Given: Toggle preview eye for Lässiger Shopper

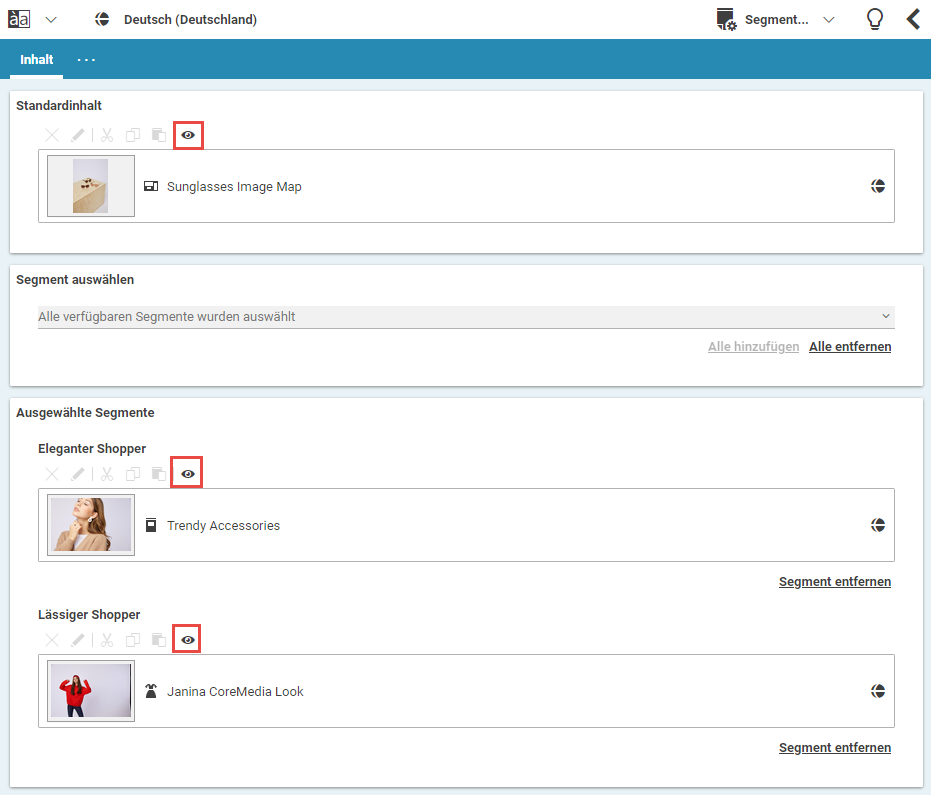Looking at the screenshot, I should coord(186,639).
